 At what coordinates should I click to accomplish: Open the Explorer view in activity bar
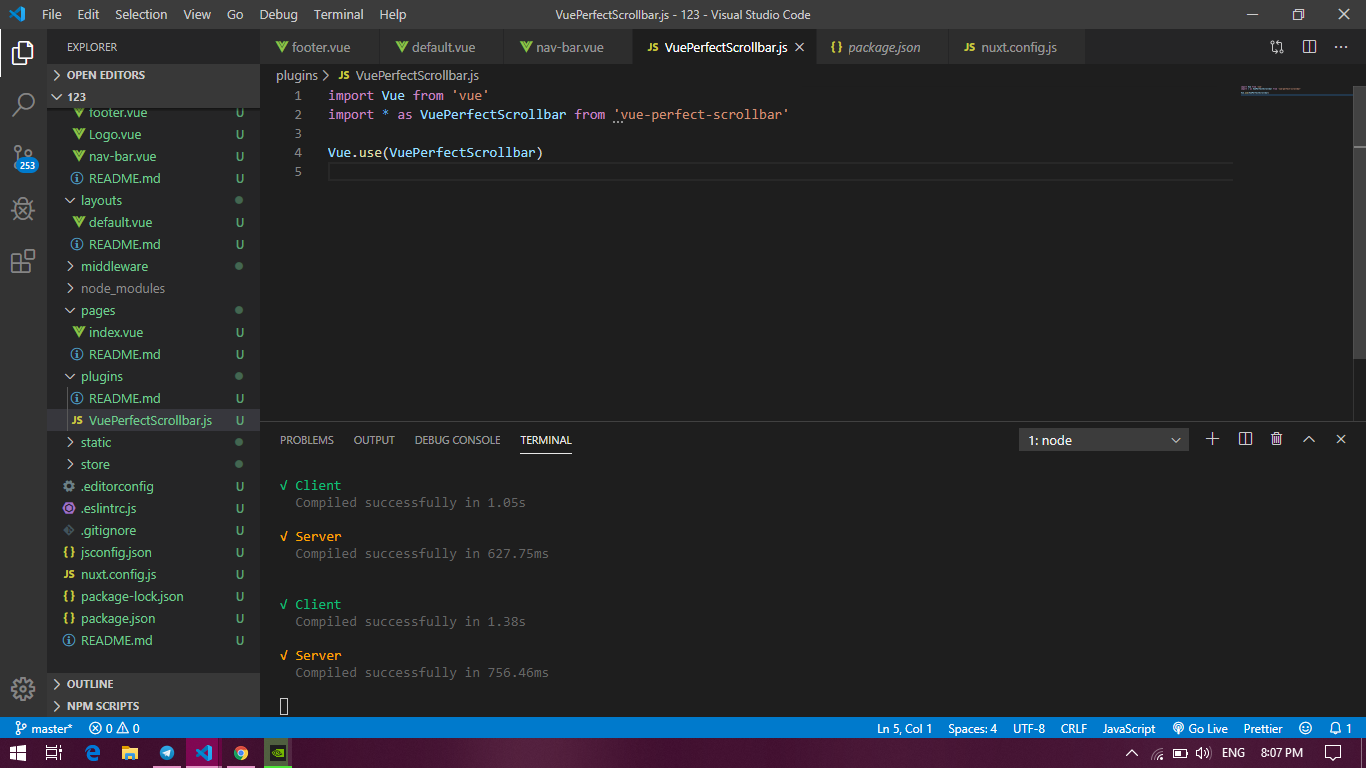tap(23, 53)
